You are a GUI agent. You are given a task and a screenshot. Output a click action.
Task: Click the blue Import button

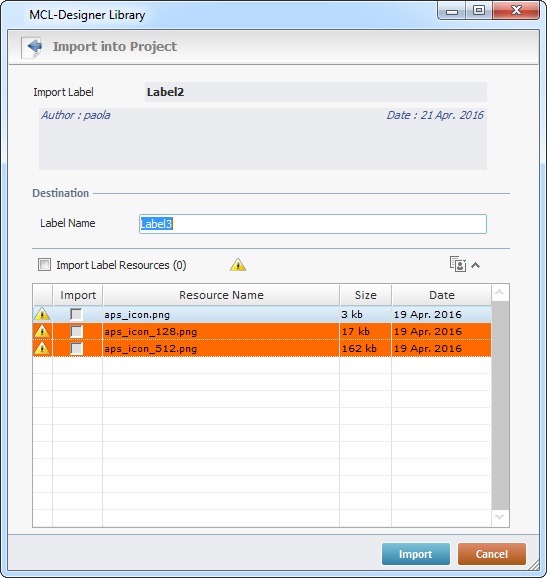(x=416, y=554)
